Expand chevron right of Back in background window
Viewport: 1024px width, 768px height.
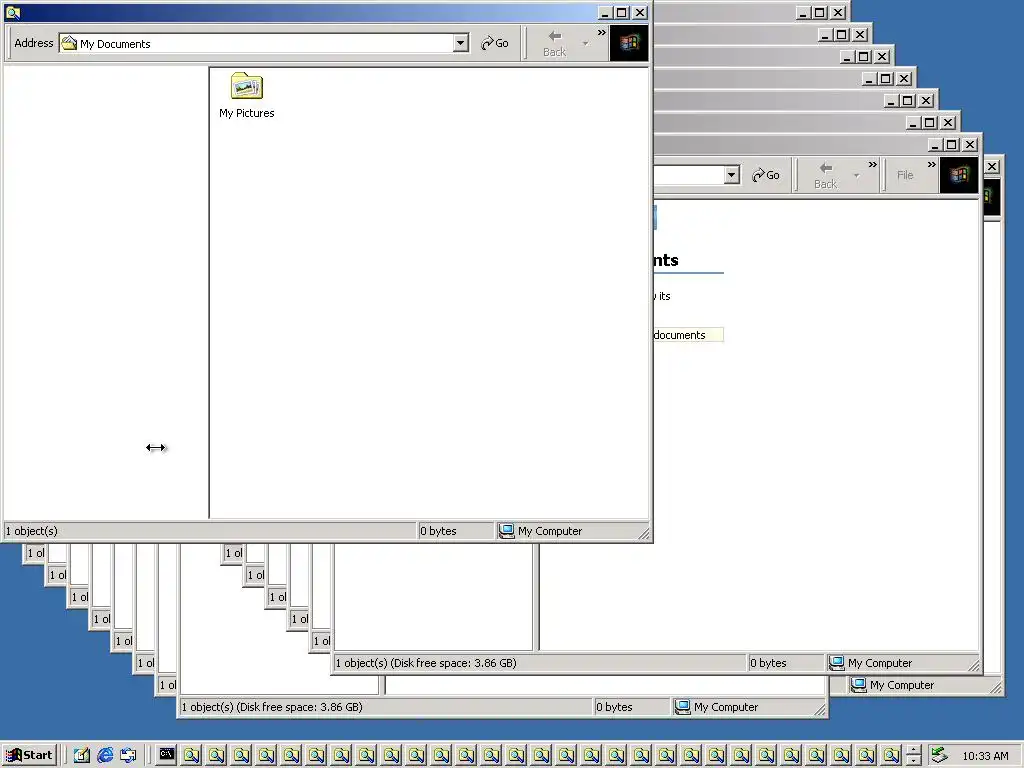click(x=872, y=165)
